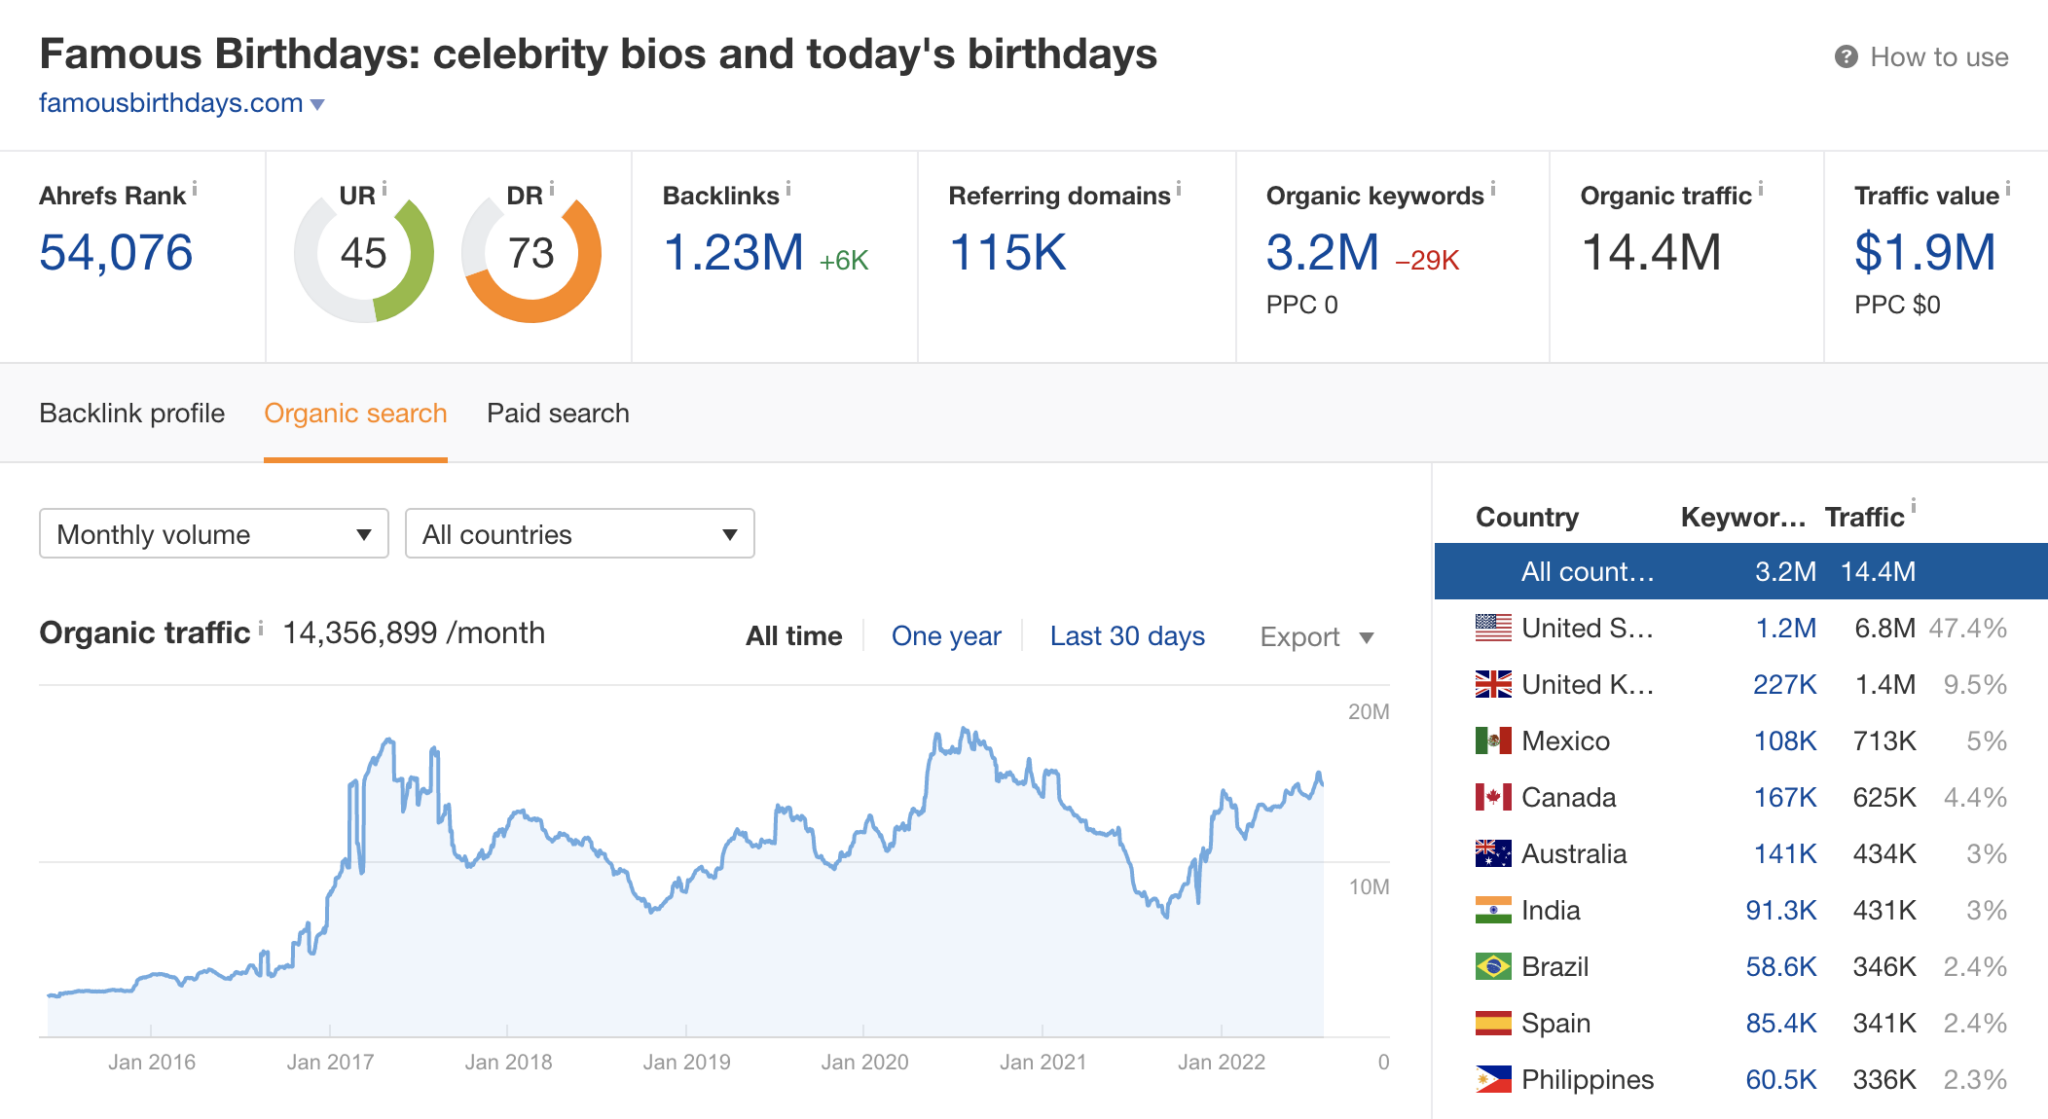The image size is (2048, 1119).
Task: Click the Traffic value $1.9M
Action: click(1925, 252)
